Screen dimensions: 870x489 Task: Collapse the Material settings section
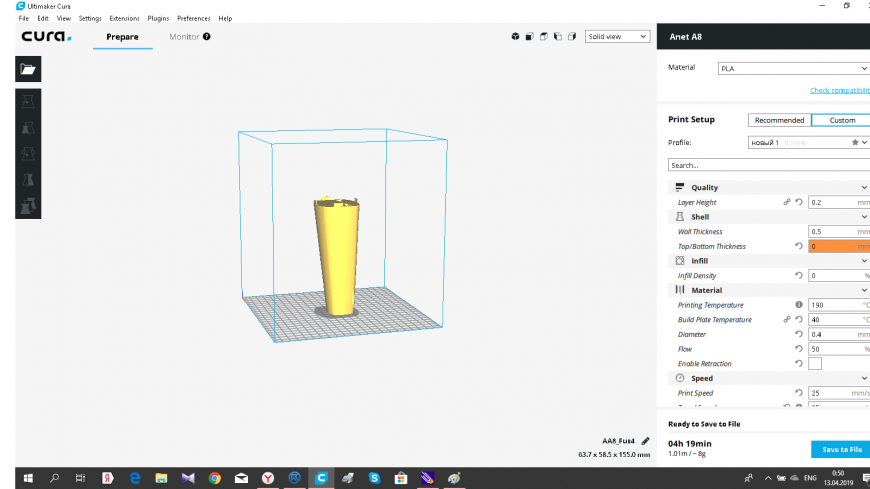[x=769, y=290]
